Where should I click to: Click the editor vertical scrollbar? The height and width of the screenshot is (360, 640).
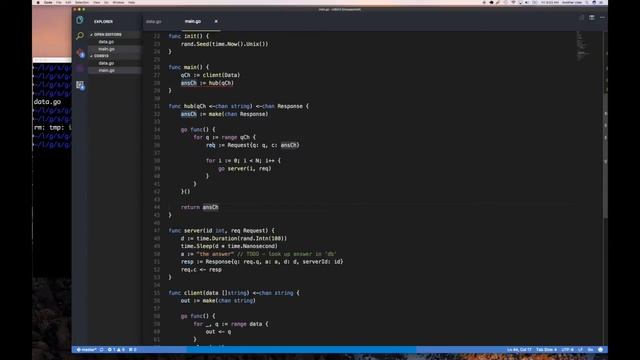605,155
